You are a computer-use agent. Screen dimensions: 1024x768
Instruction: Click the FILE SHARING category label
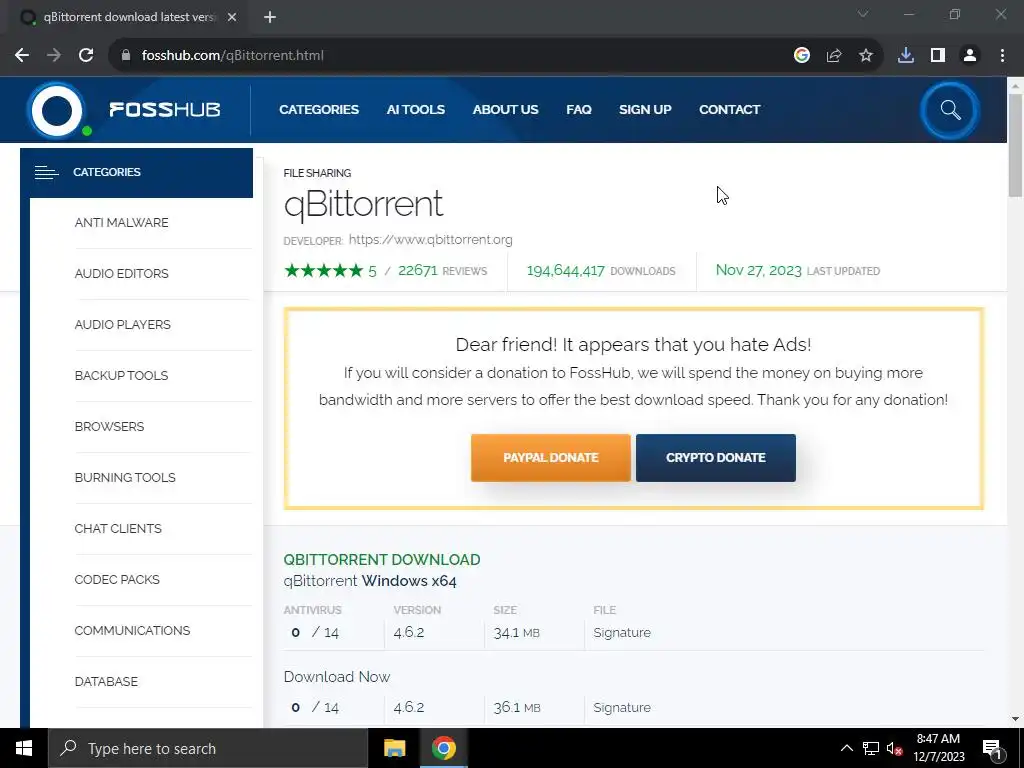317,173
